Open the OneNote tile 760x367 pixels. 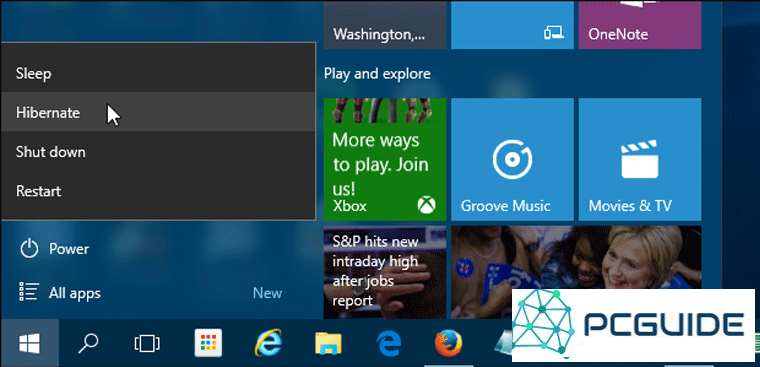640,24
